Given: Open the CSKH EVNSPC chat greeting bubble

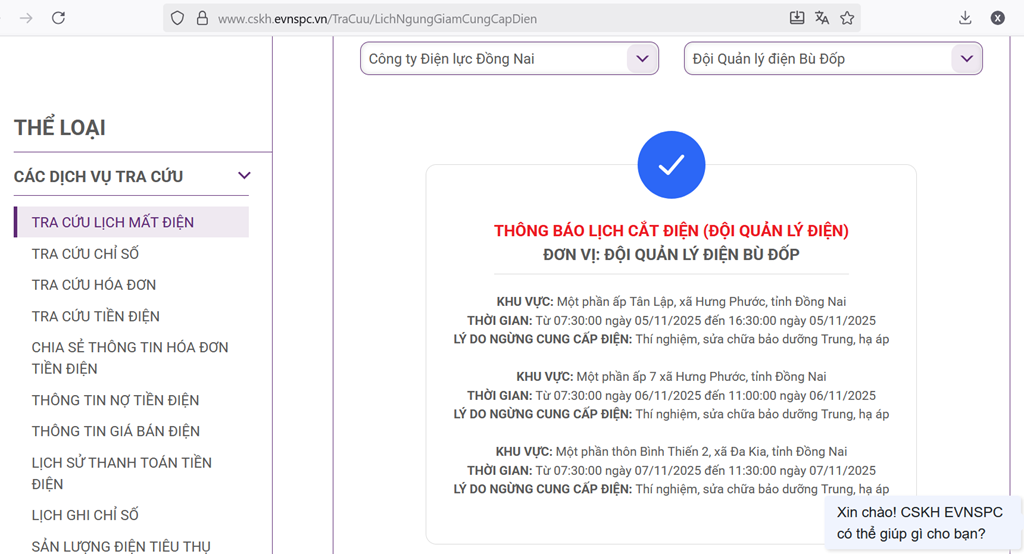Looking at the screenshot, I should click(x=919, y=523).
